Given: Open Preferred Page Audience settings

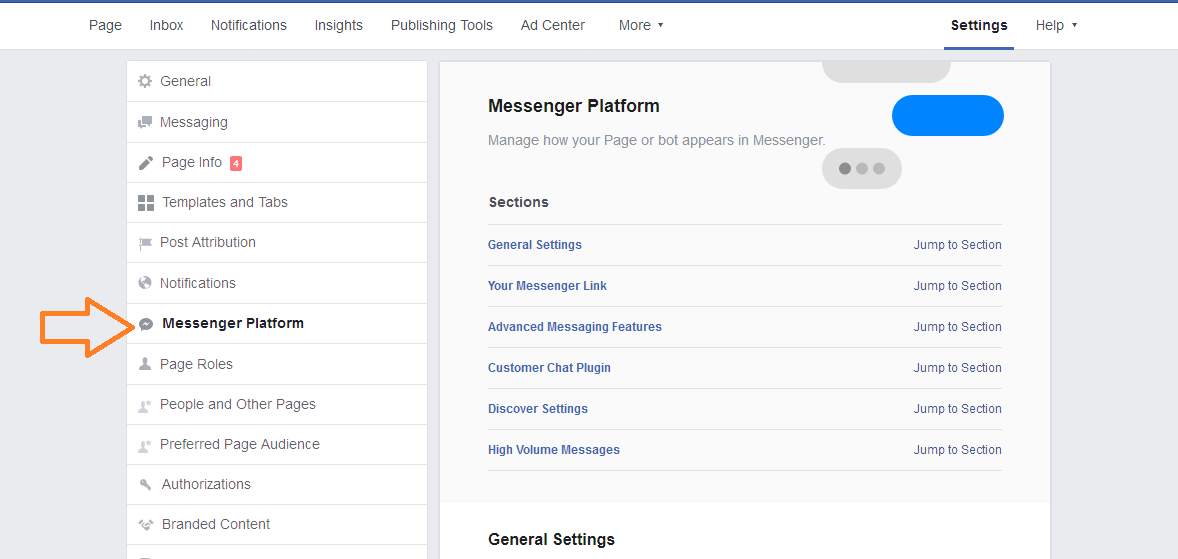Looking at the screenshot, I should pos(277,444).
